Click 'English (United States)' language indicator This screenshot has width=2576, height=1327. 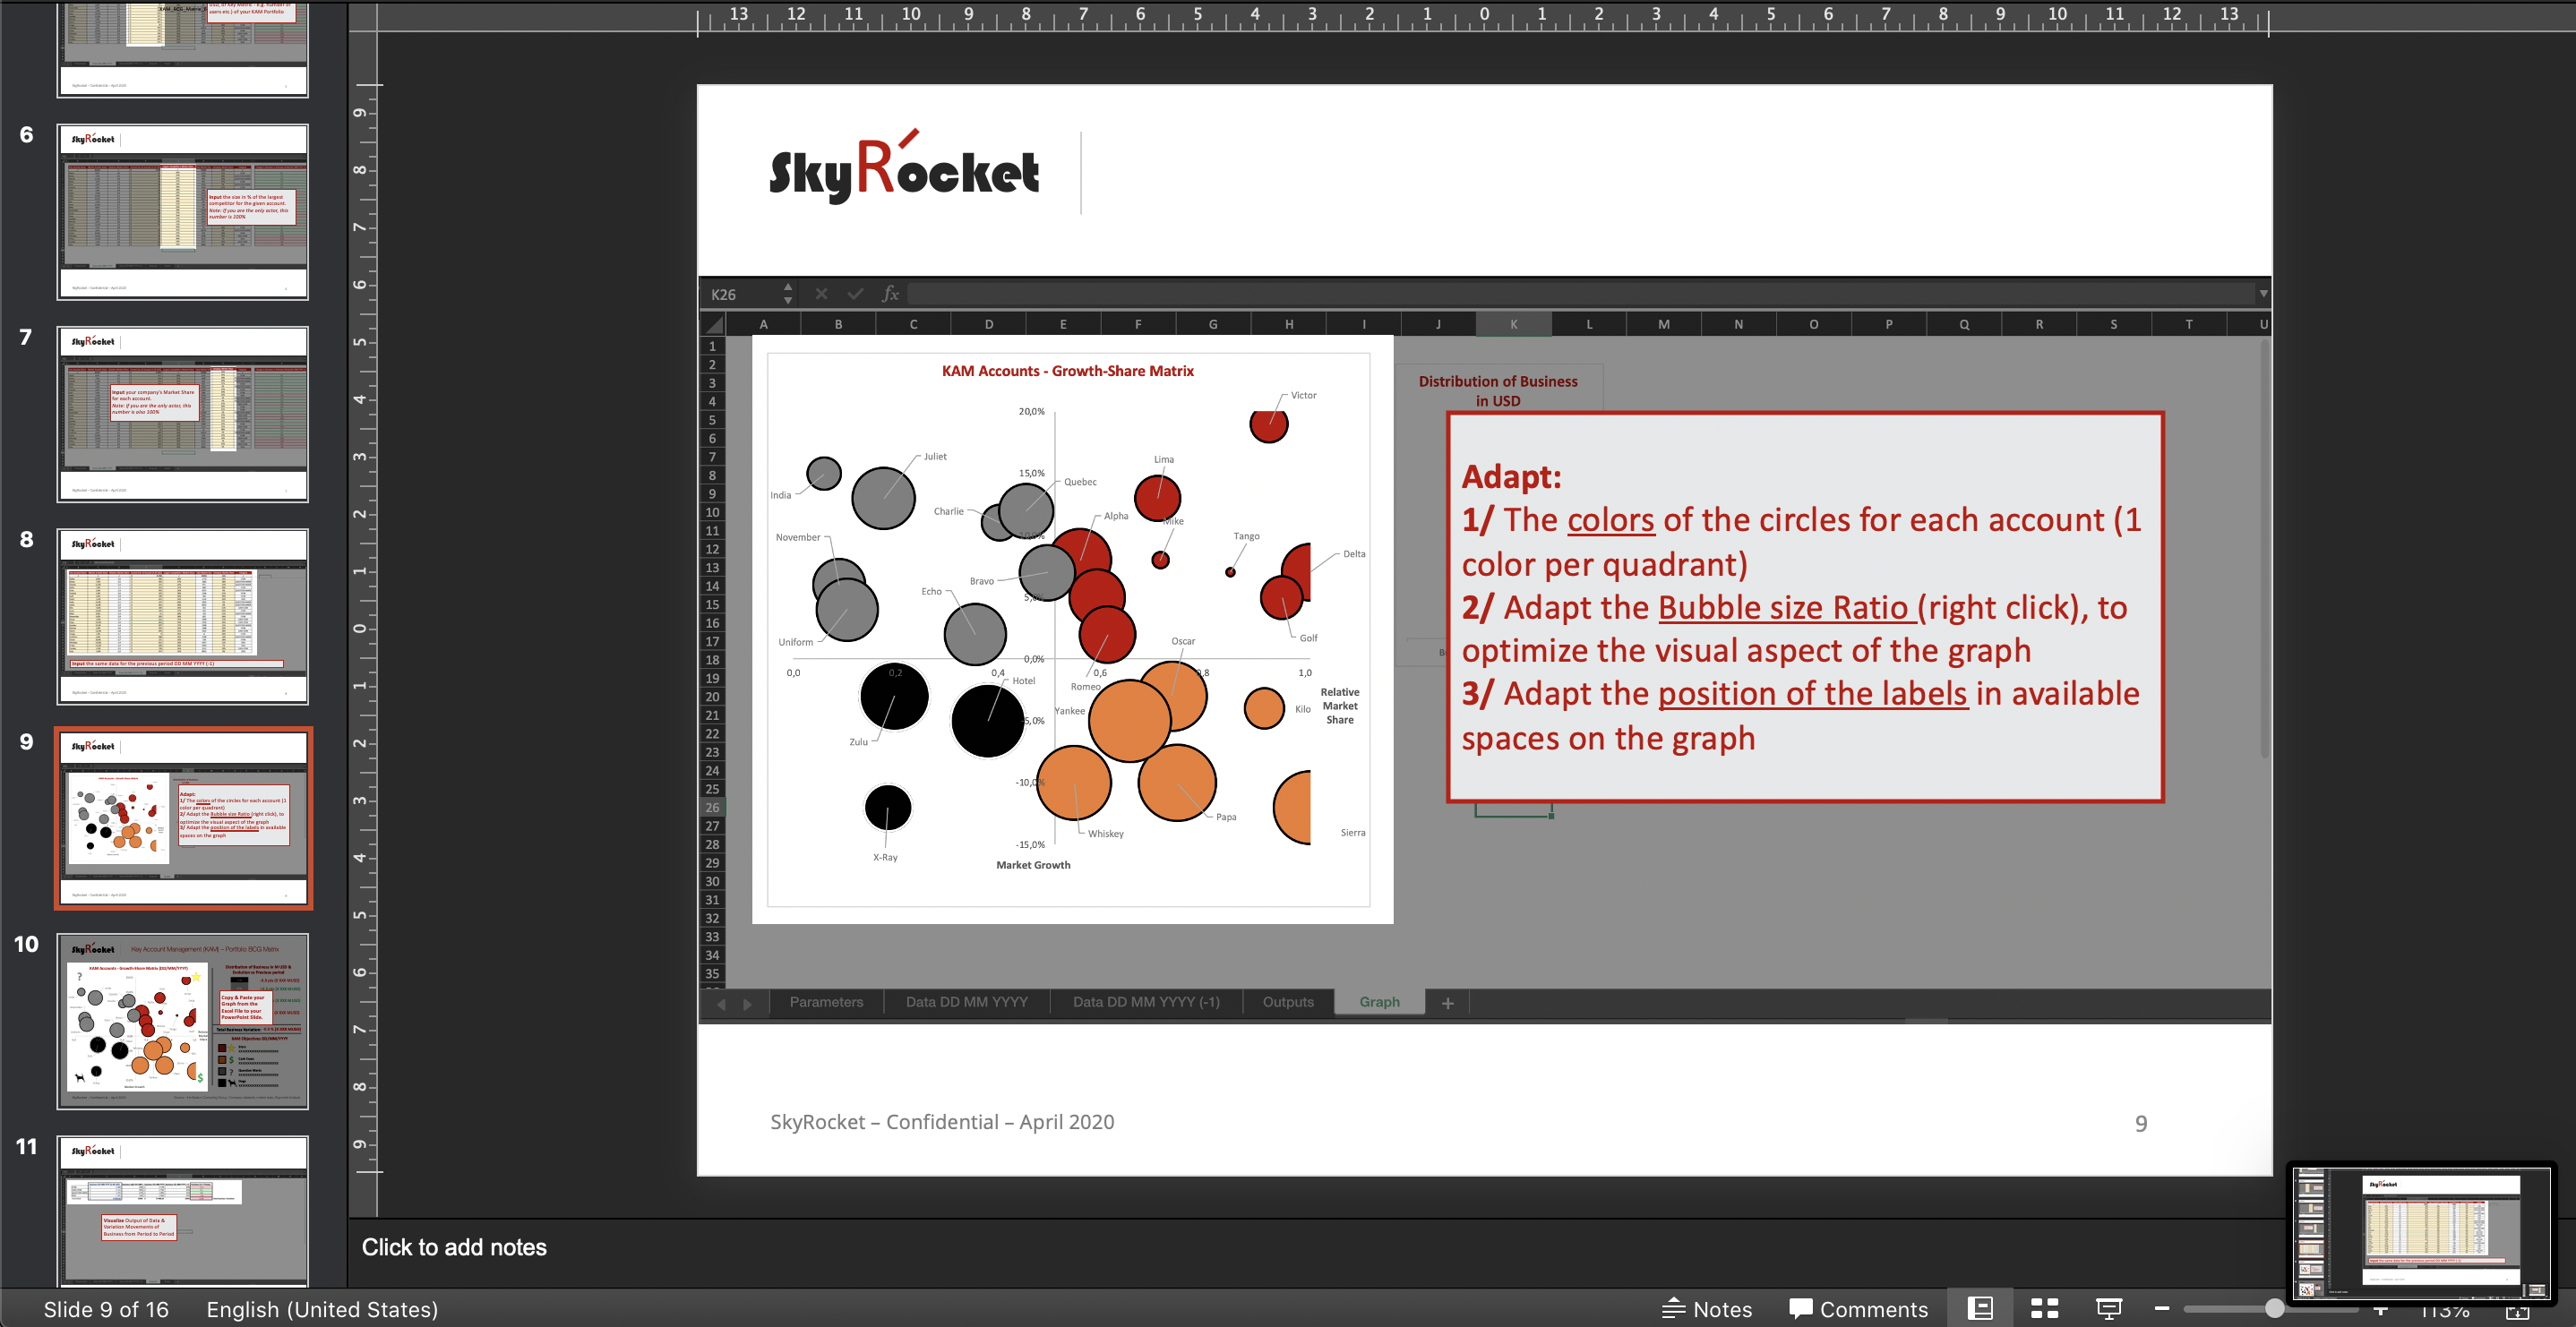[322, 1309]
